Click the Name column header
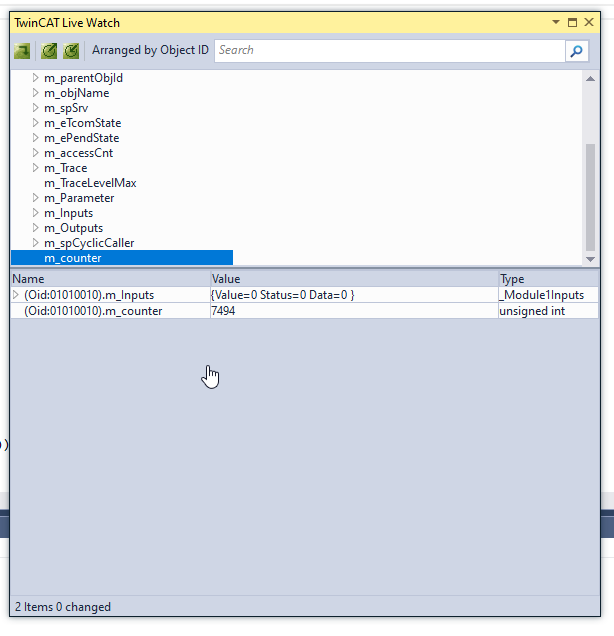 111,279
